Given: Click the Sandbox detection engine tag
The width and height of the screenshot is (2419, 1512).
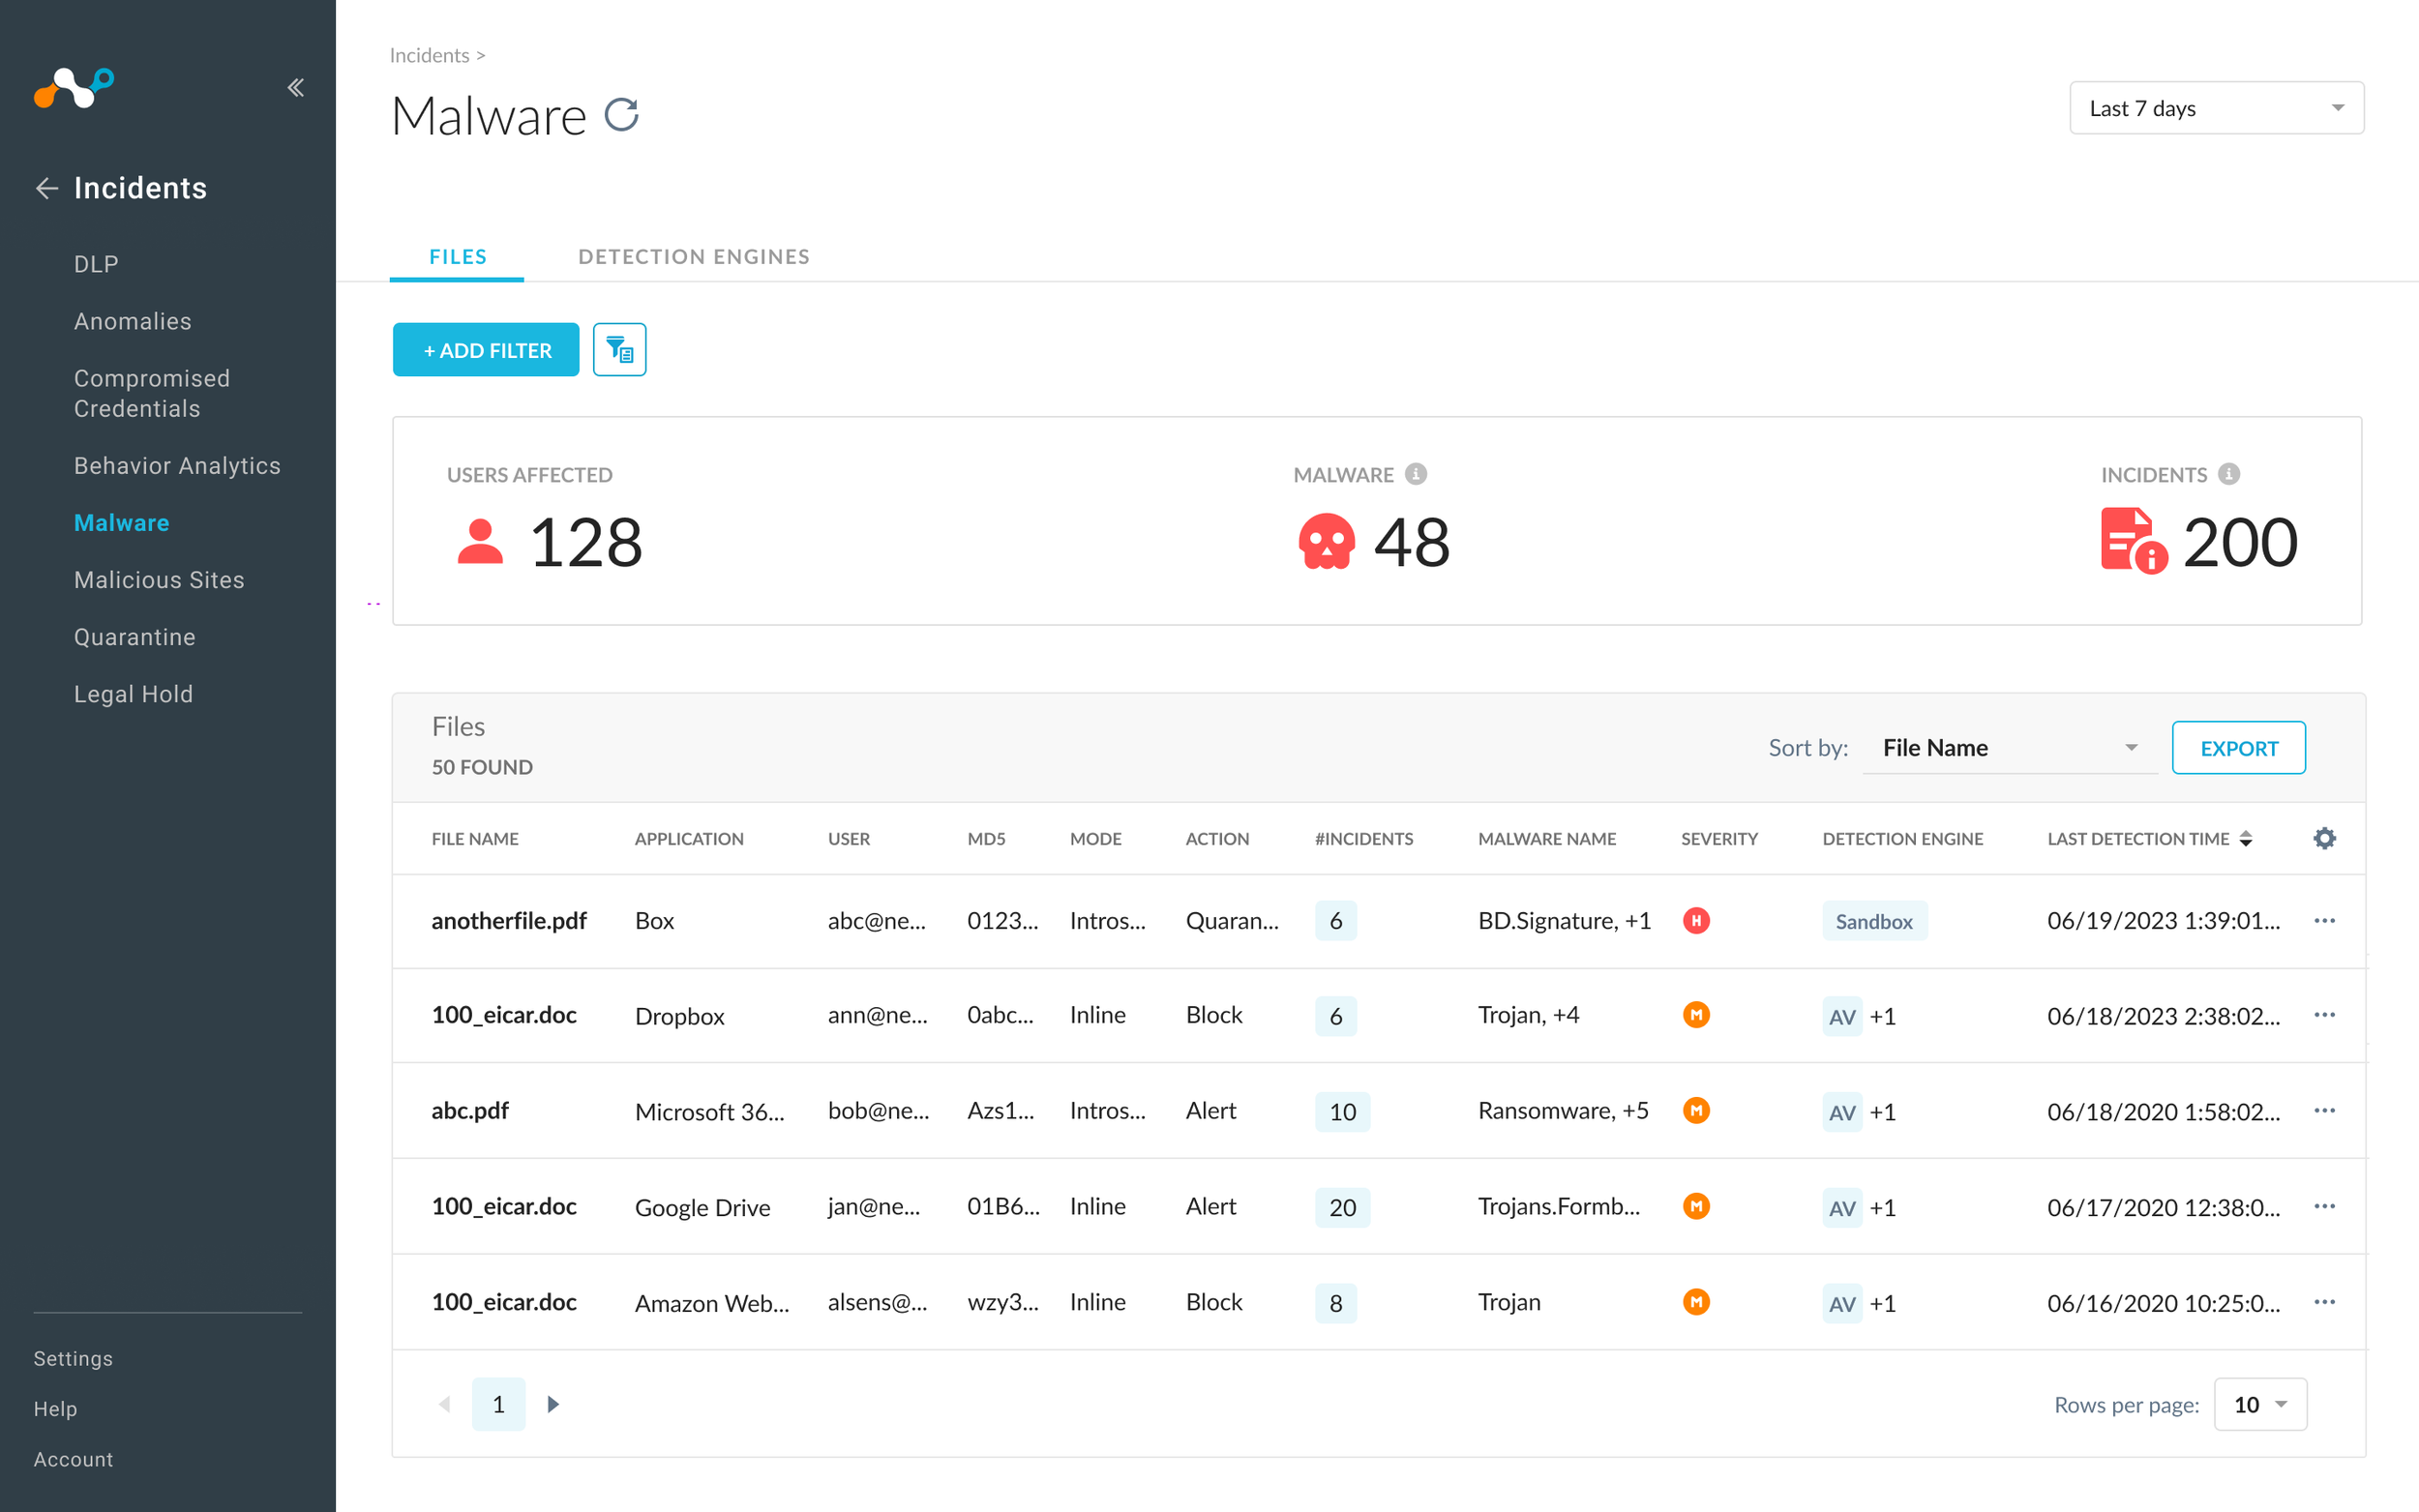Looking at the screenshot, I should point(1873,921).
